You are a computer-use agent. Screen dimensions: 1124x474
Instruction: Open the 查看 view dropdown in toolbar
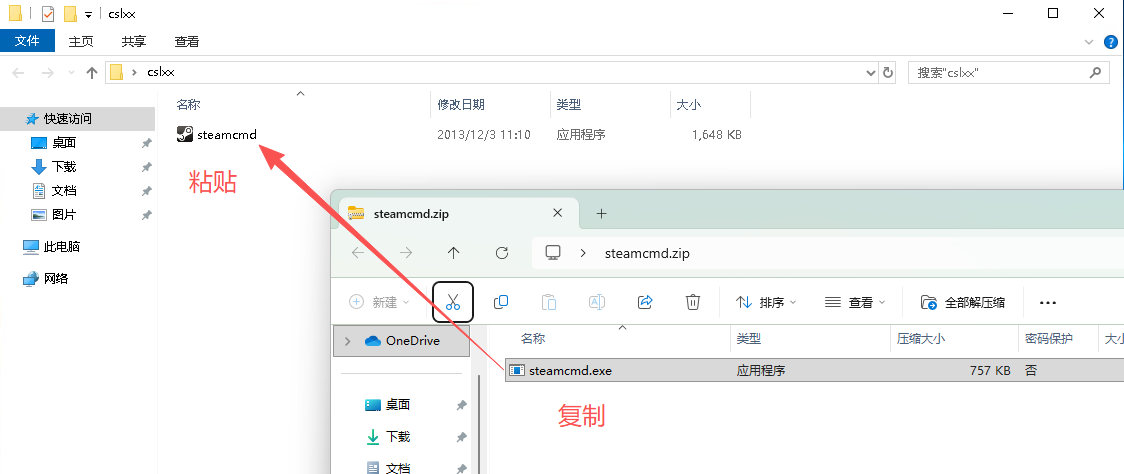tap(855, 302)
